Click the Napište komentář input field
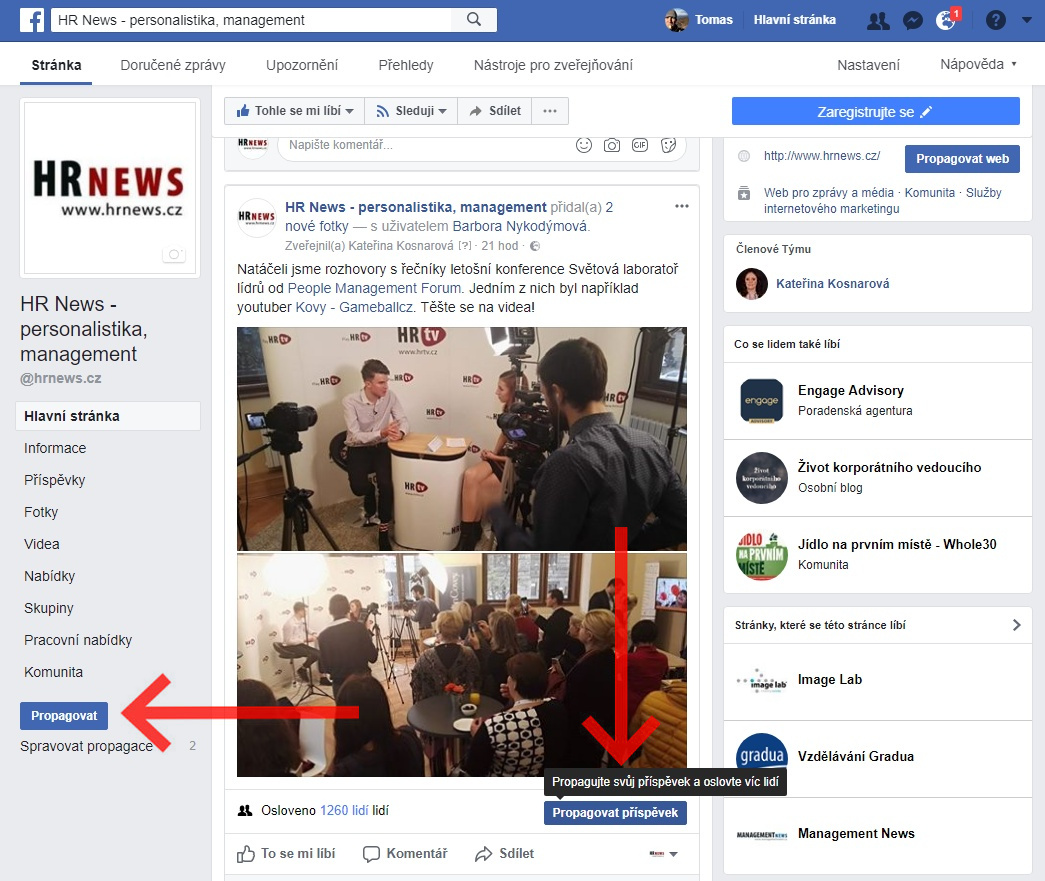 (483, 145)
